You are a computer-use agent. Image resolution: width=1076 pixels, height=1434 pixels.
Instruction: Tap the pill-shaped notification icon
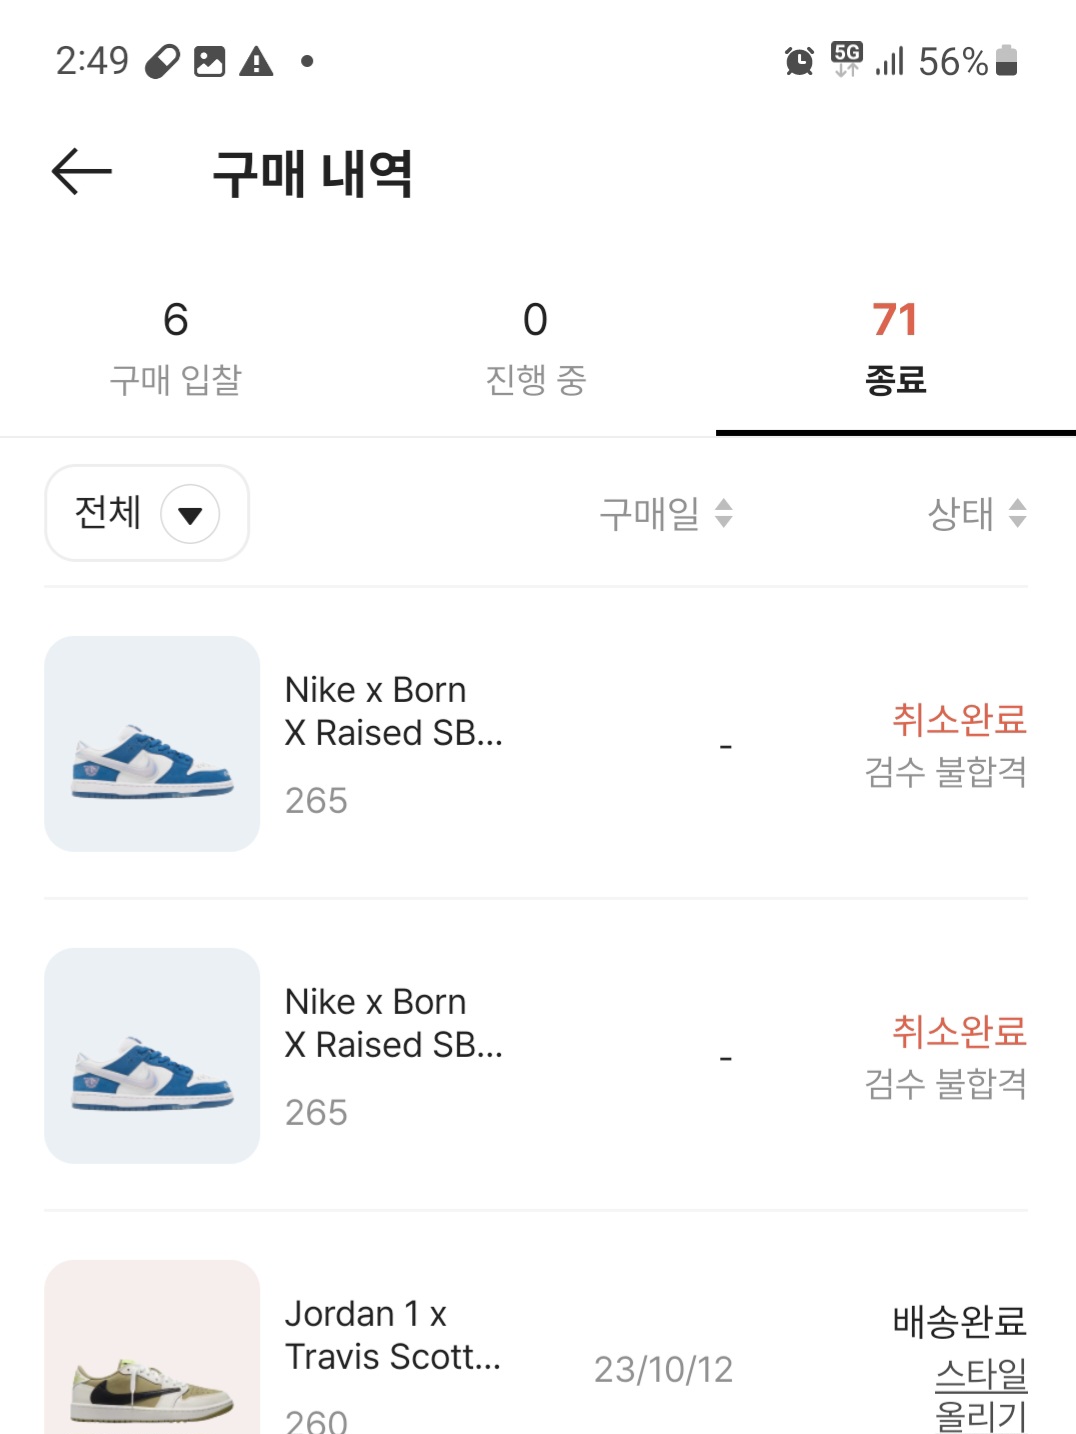click(x=162, y=62)
